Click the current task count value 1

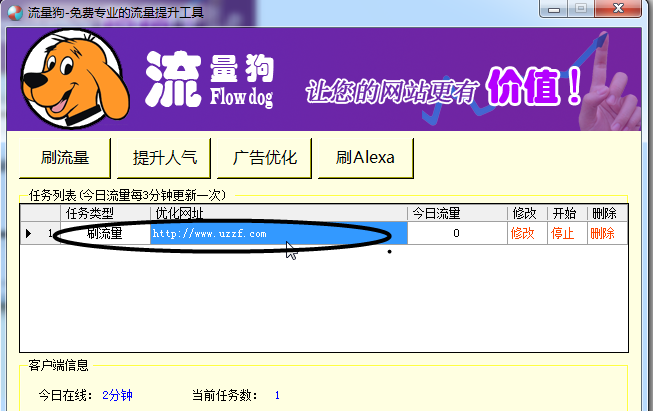click(x=277, y=395)
